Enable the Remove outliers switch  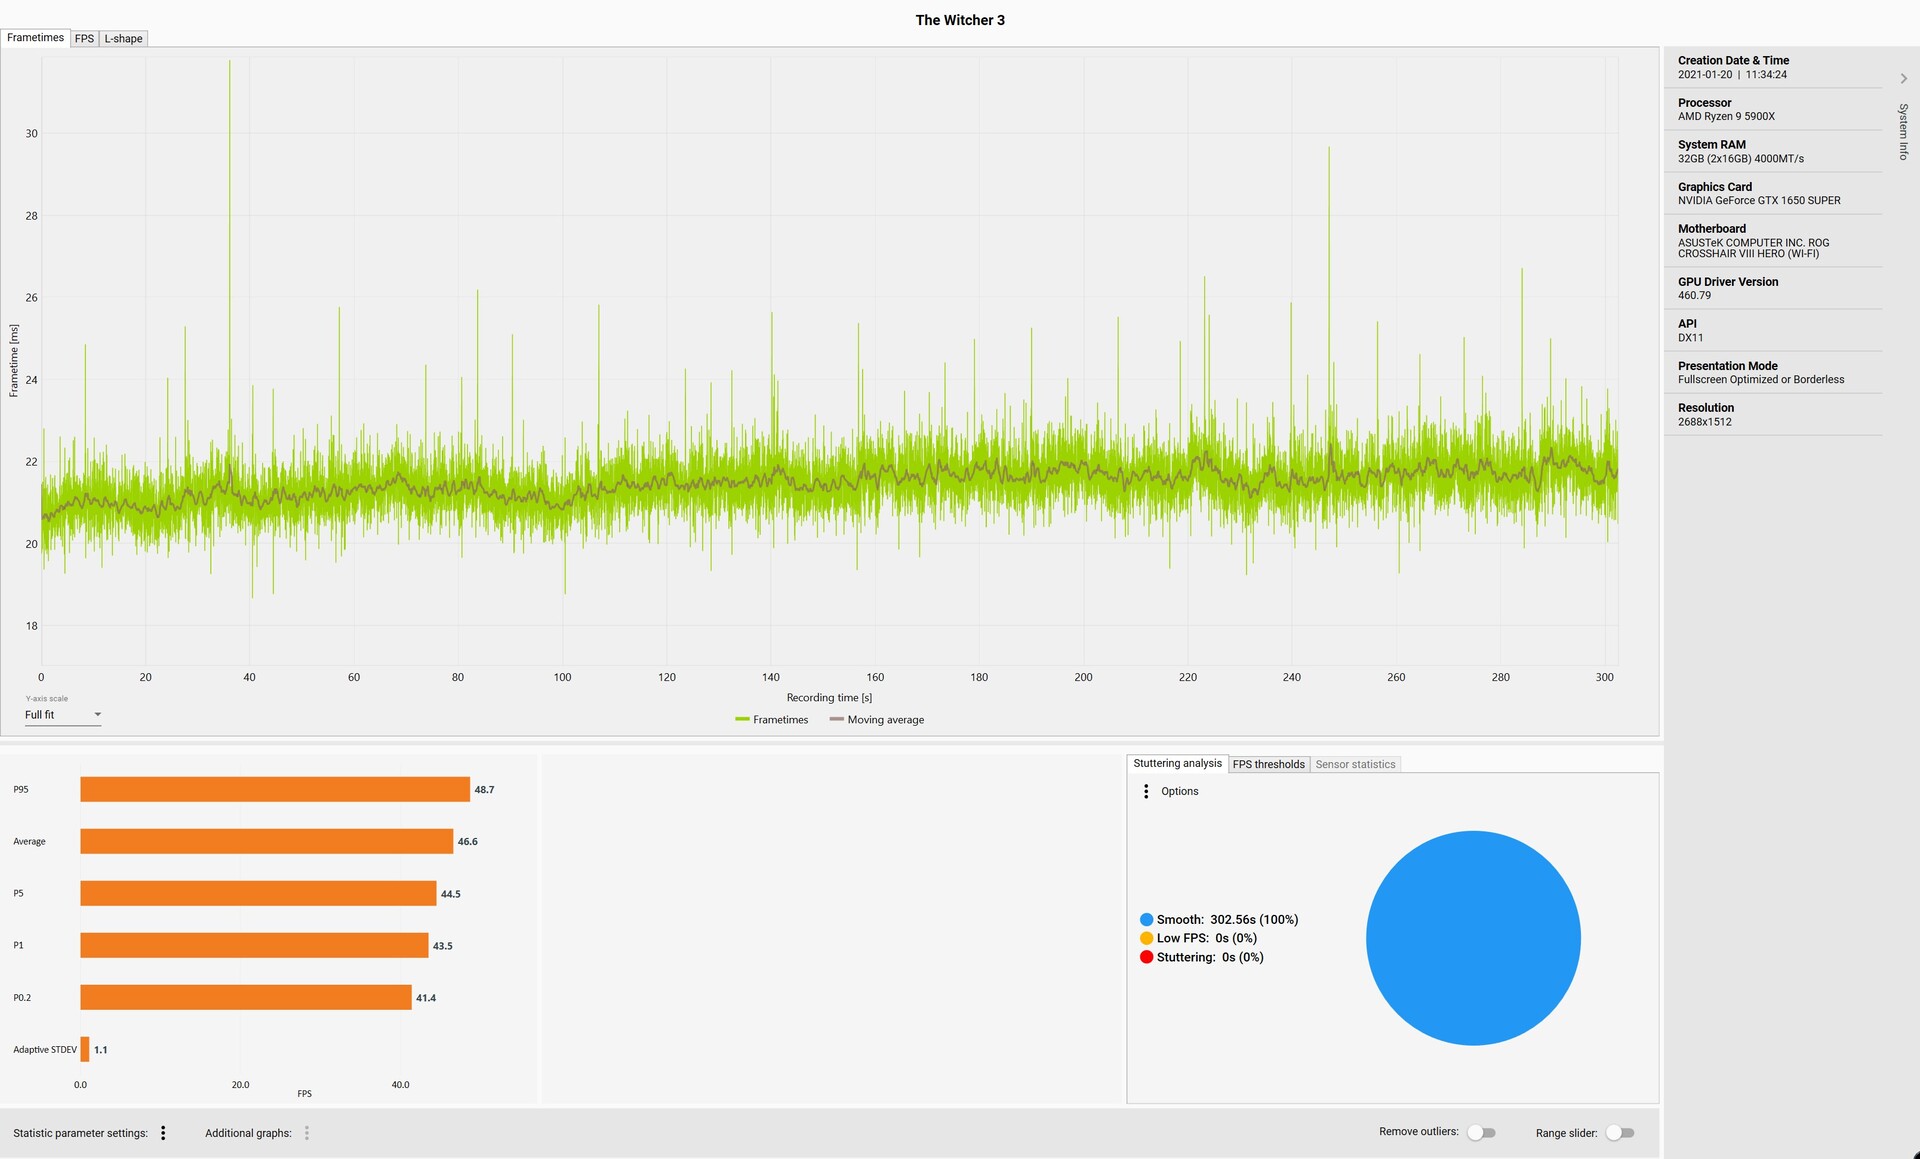(x=1481, y=1133)
